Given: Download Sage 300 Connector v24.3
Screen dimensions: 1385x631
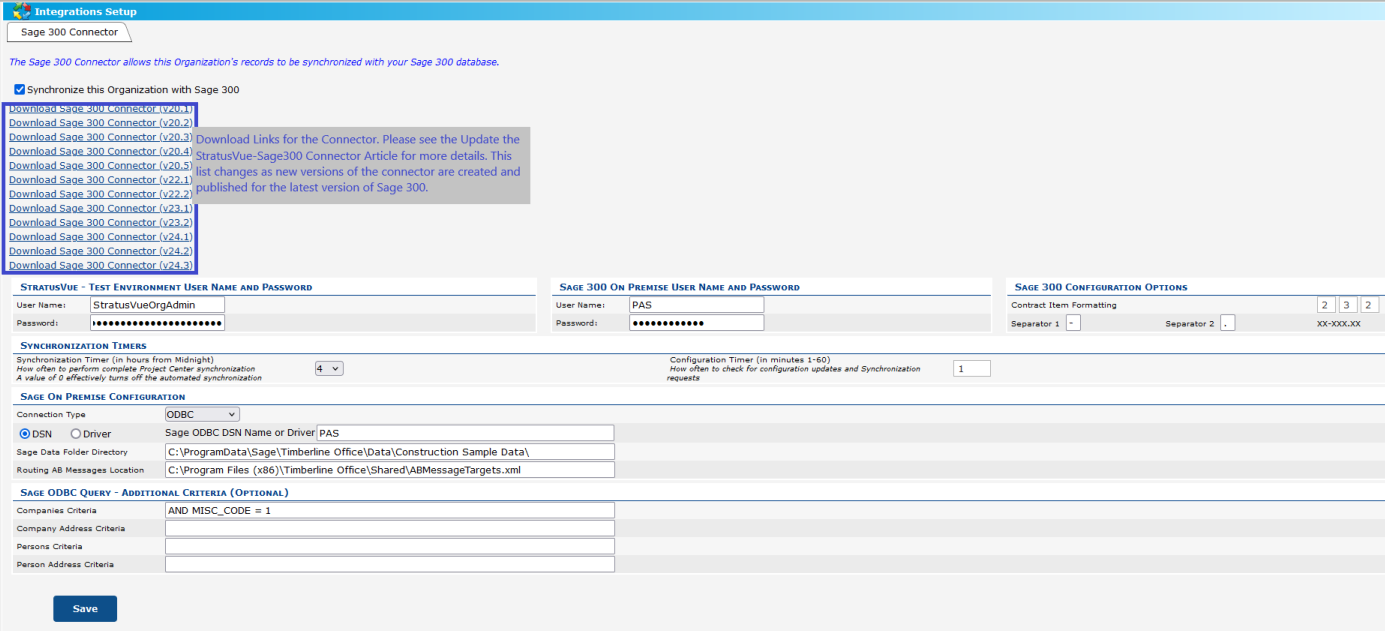Looking at the screenshot, I should tap(101, 265).
